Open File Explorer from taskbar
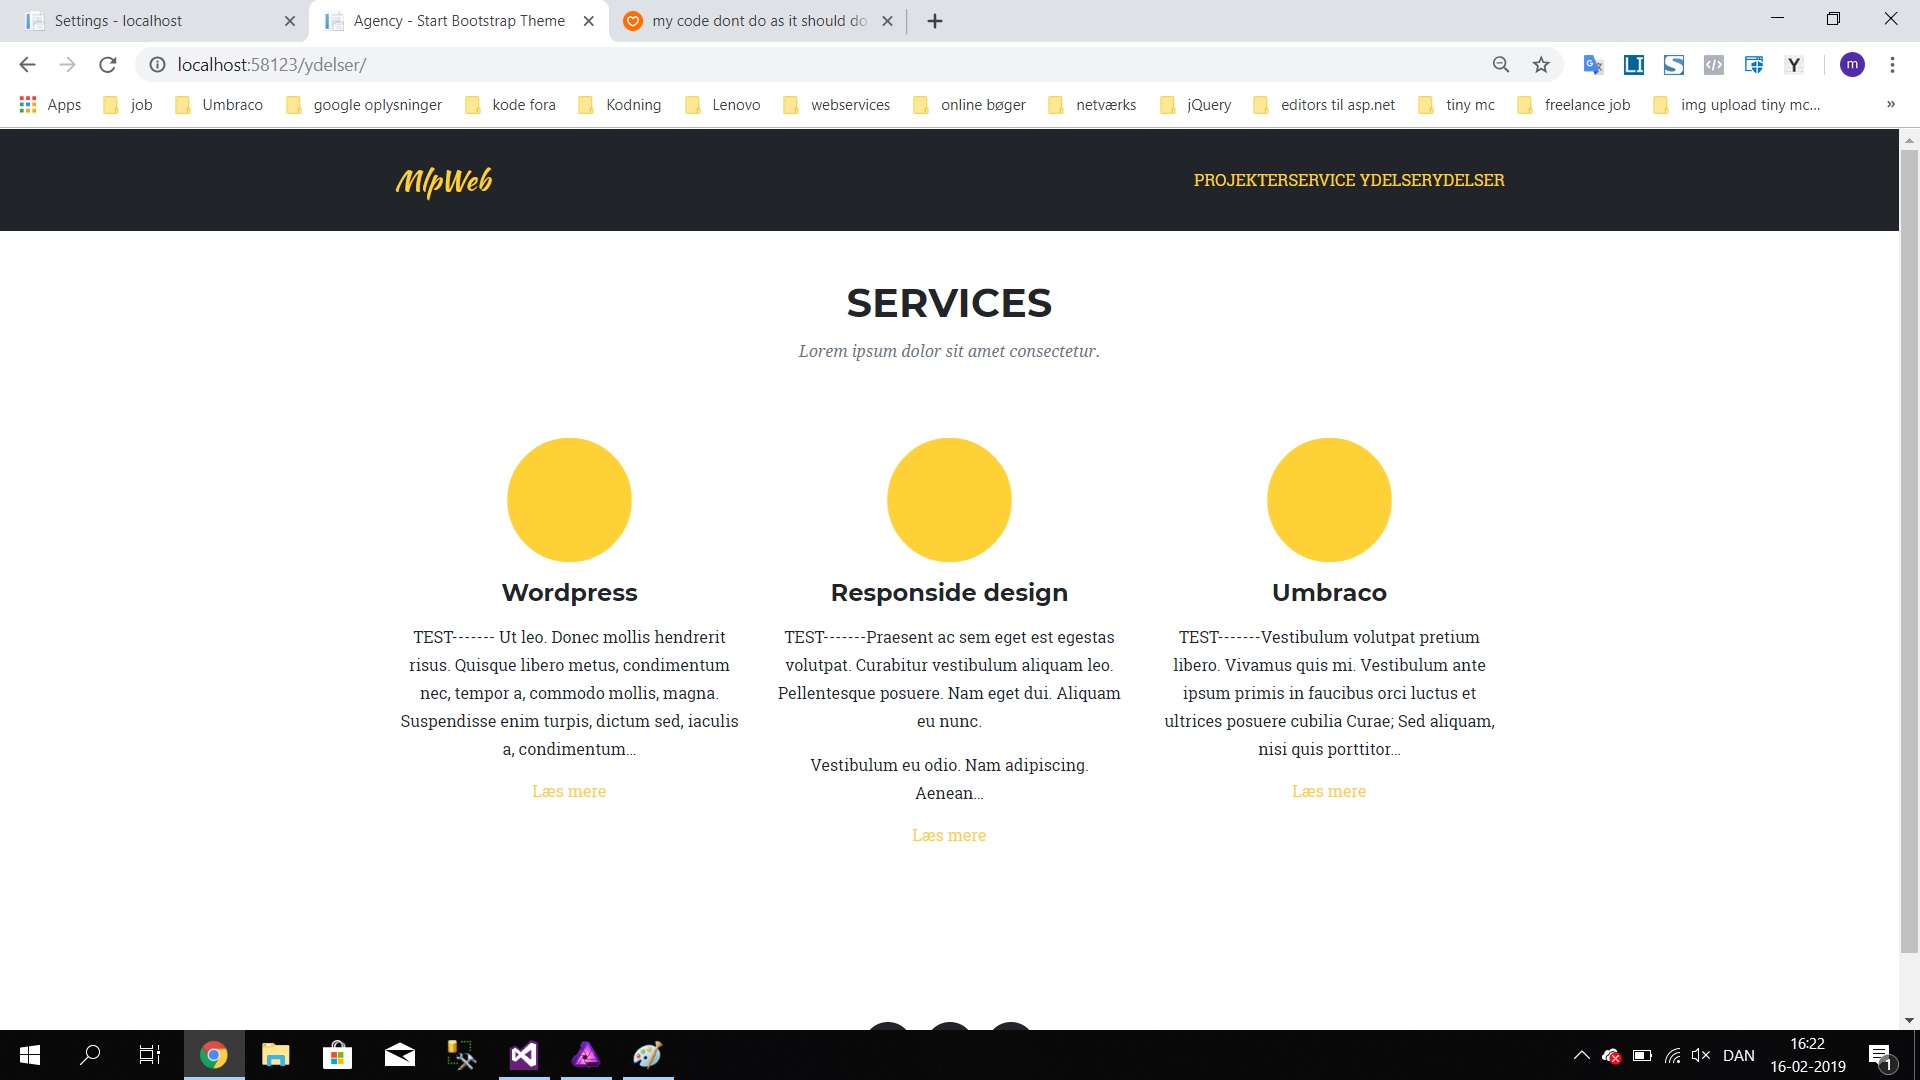Screen dimensions: 1920x1080 (x=275, y=1055)
